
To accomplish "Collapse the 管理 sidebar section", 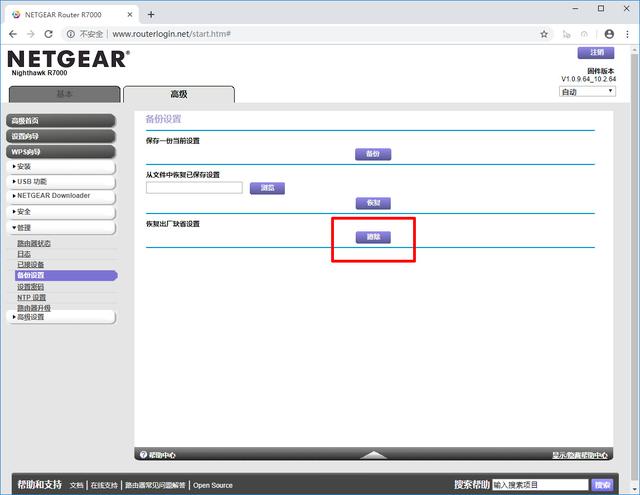I will click(x=61, y=228).
